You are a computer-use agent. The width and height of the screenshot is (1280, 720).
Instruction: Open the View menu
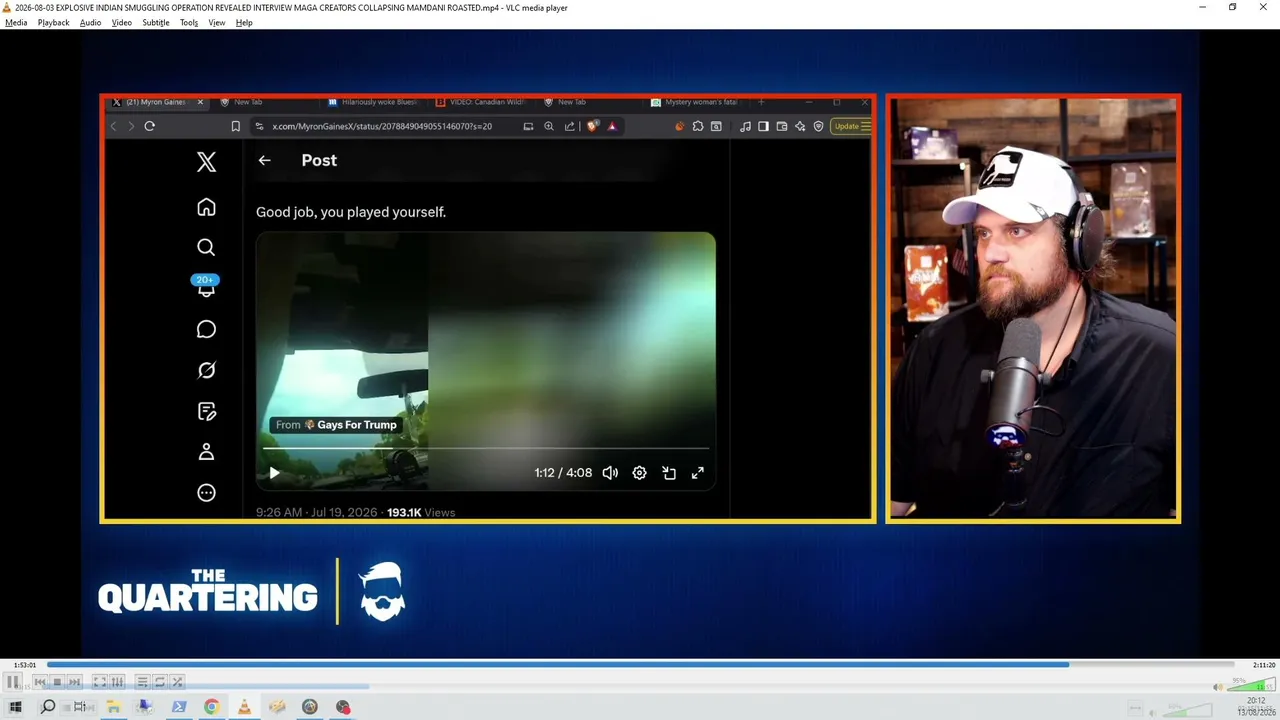[217, 23]
